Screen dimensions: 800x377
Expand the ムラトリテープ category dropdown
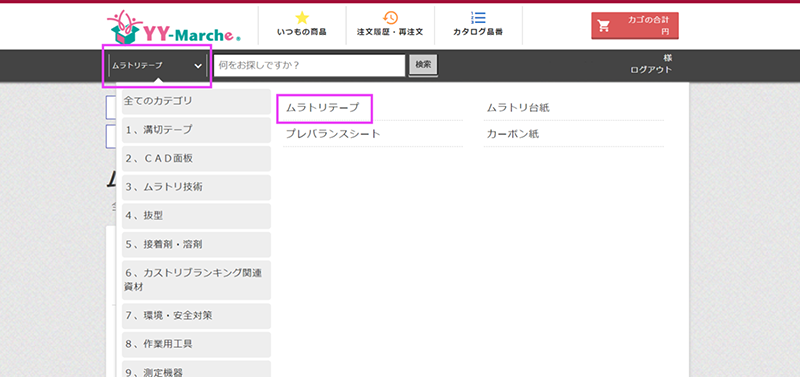tap(158, 66)
